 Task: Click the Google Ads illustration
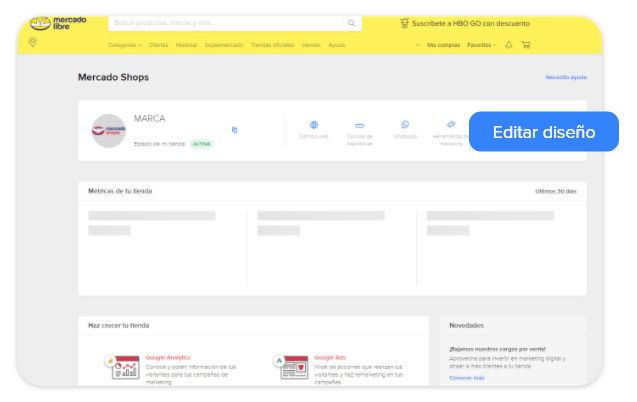point(291,367)
